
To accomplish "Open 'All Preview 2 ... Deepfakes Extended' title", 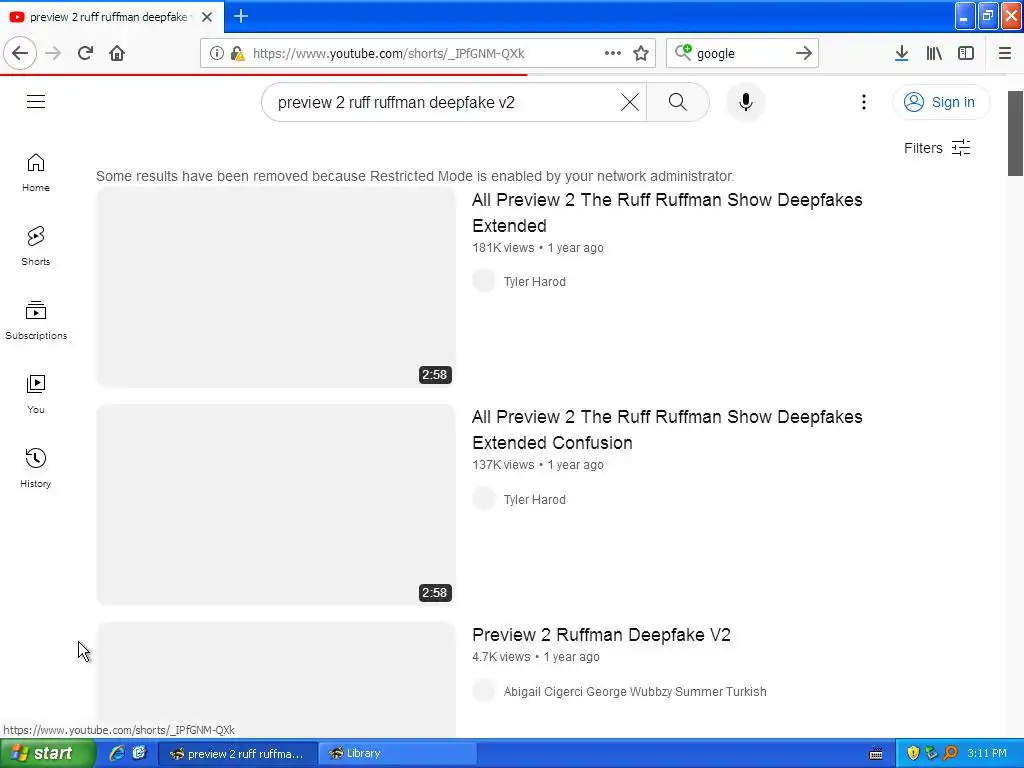I will tap(667, 213).
